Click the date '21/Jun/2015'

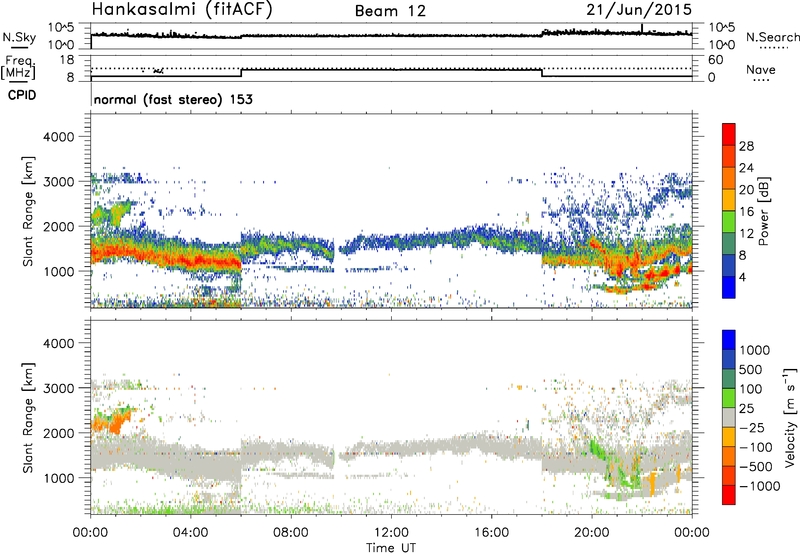(x=639, y=9)
